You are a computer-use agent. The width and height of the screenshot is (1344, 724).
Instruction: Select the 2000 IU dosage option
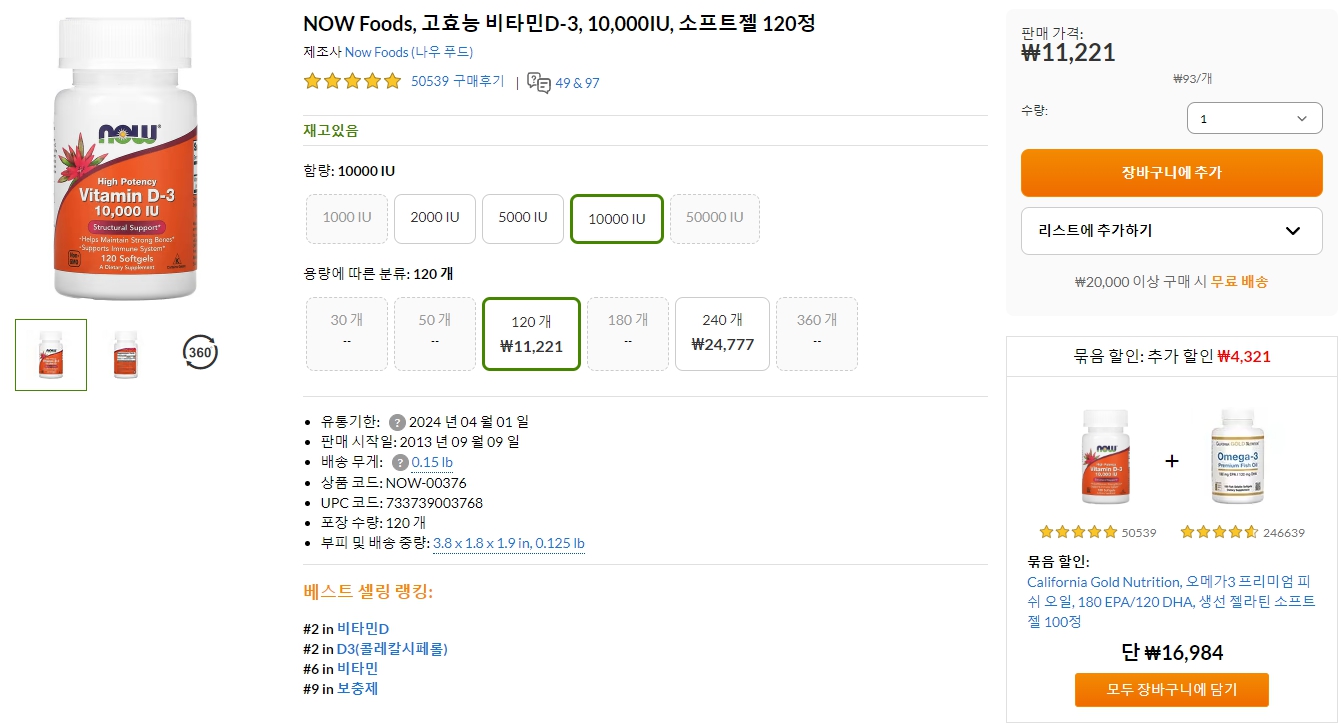click(434, 218)
